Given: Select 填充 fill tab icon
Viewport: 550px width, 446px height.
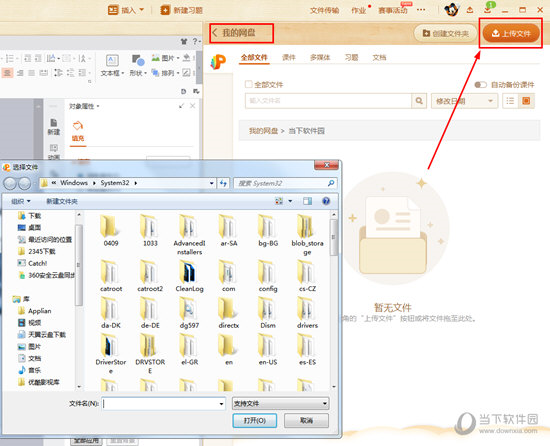Looking at the screenshot, I should click(x=78, y=131).
